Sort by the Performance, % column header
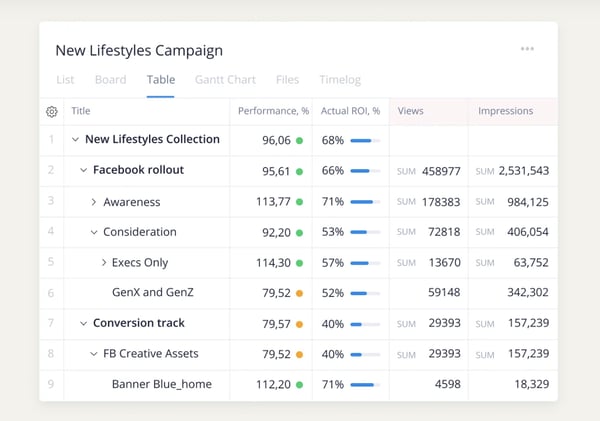600x421 pixels. click(x=271, y=111)
